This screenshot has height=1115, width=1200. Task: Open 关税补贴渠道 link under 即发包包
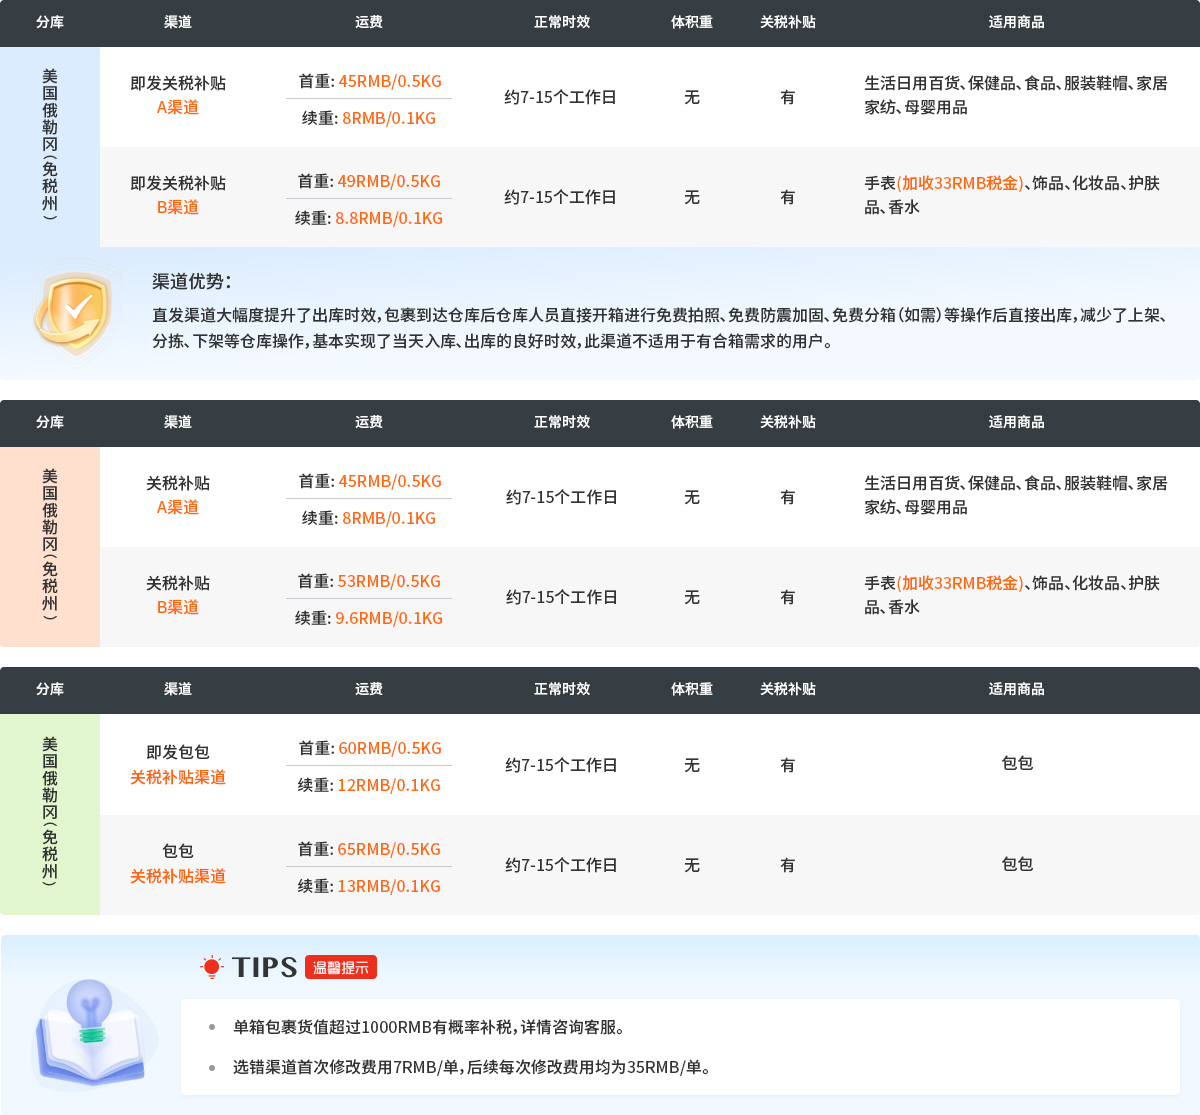coord(177,777)
